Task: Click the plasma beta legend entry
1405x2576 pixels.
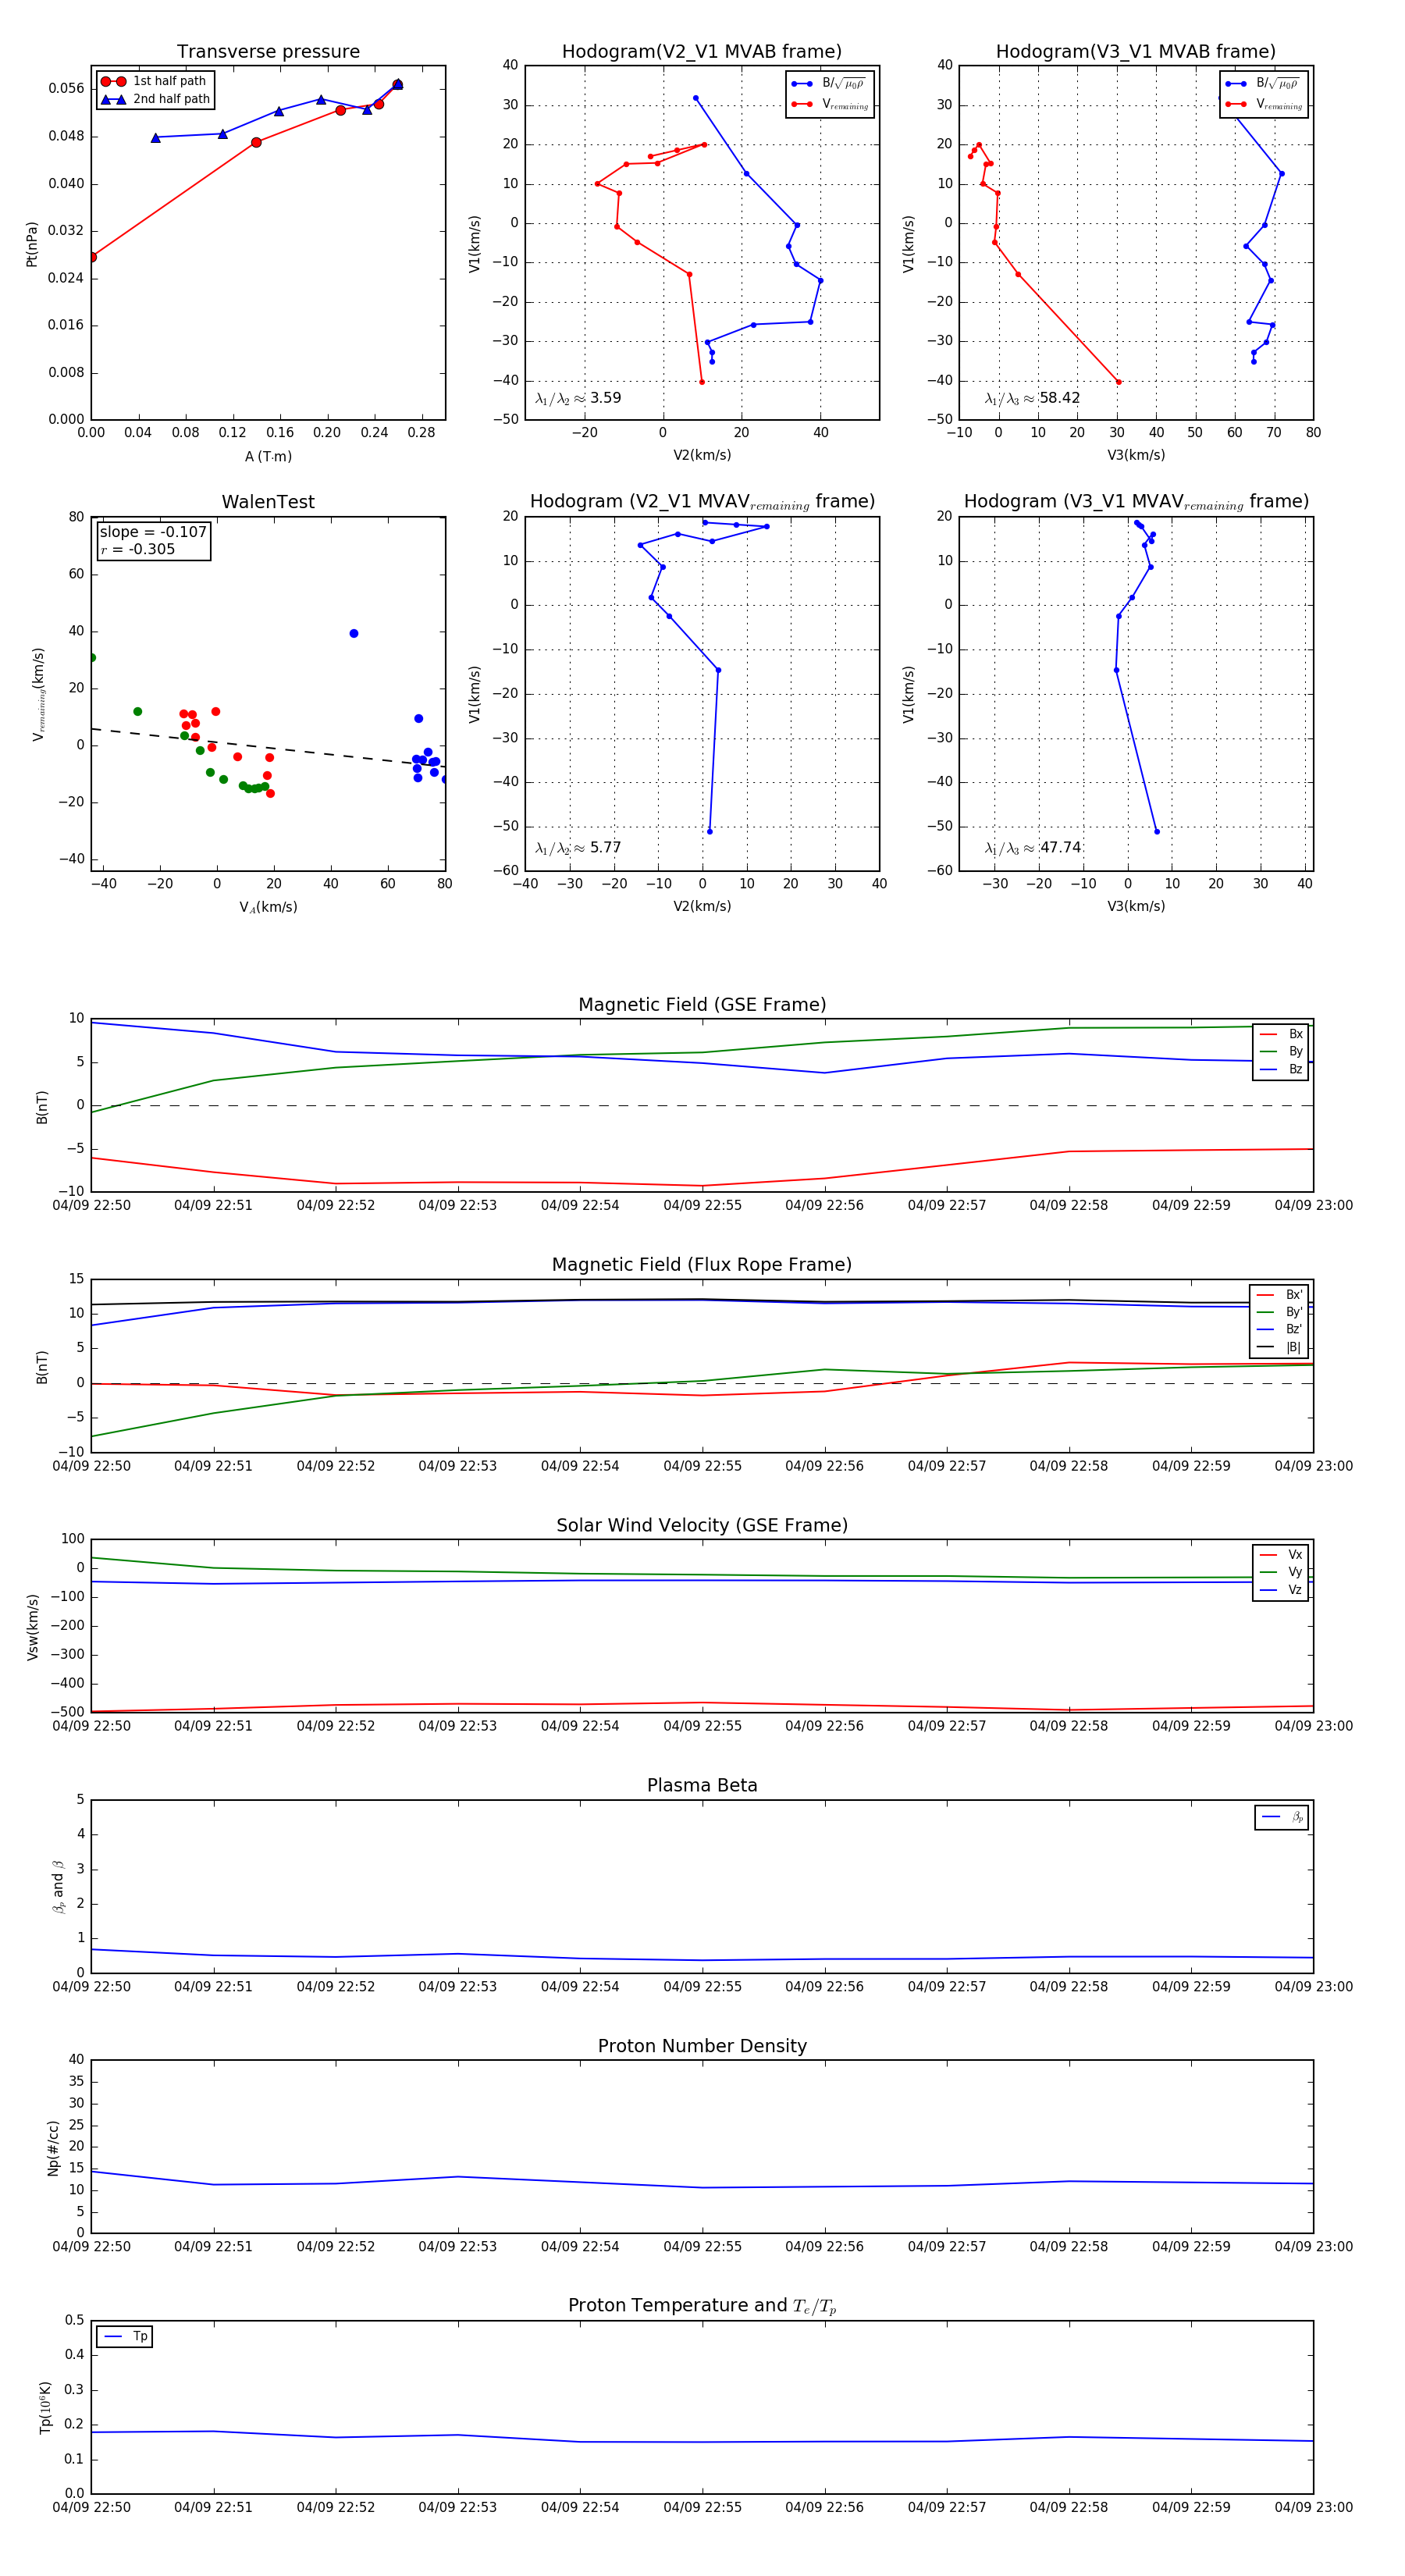Action: click(x=1282, y=1817)
